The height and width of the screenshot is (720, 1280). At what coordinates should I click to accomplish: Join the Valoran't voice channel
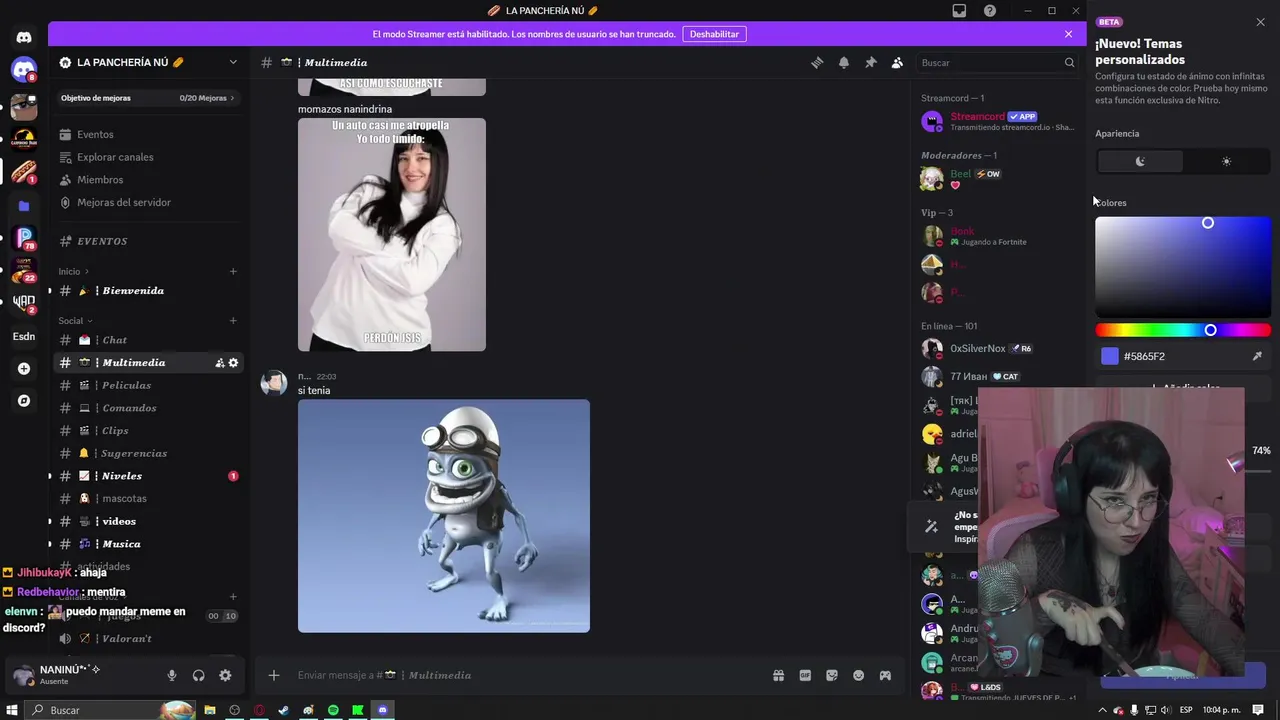[x=148, y=638]
